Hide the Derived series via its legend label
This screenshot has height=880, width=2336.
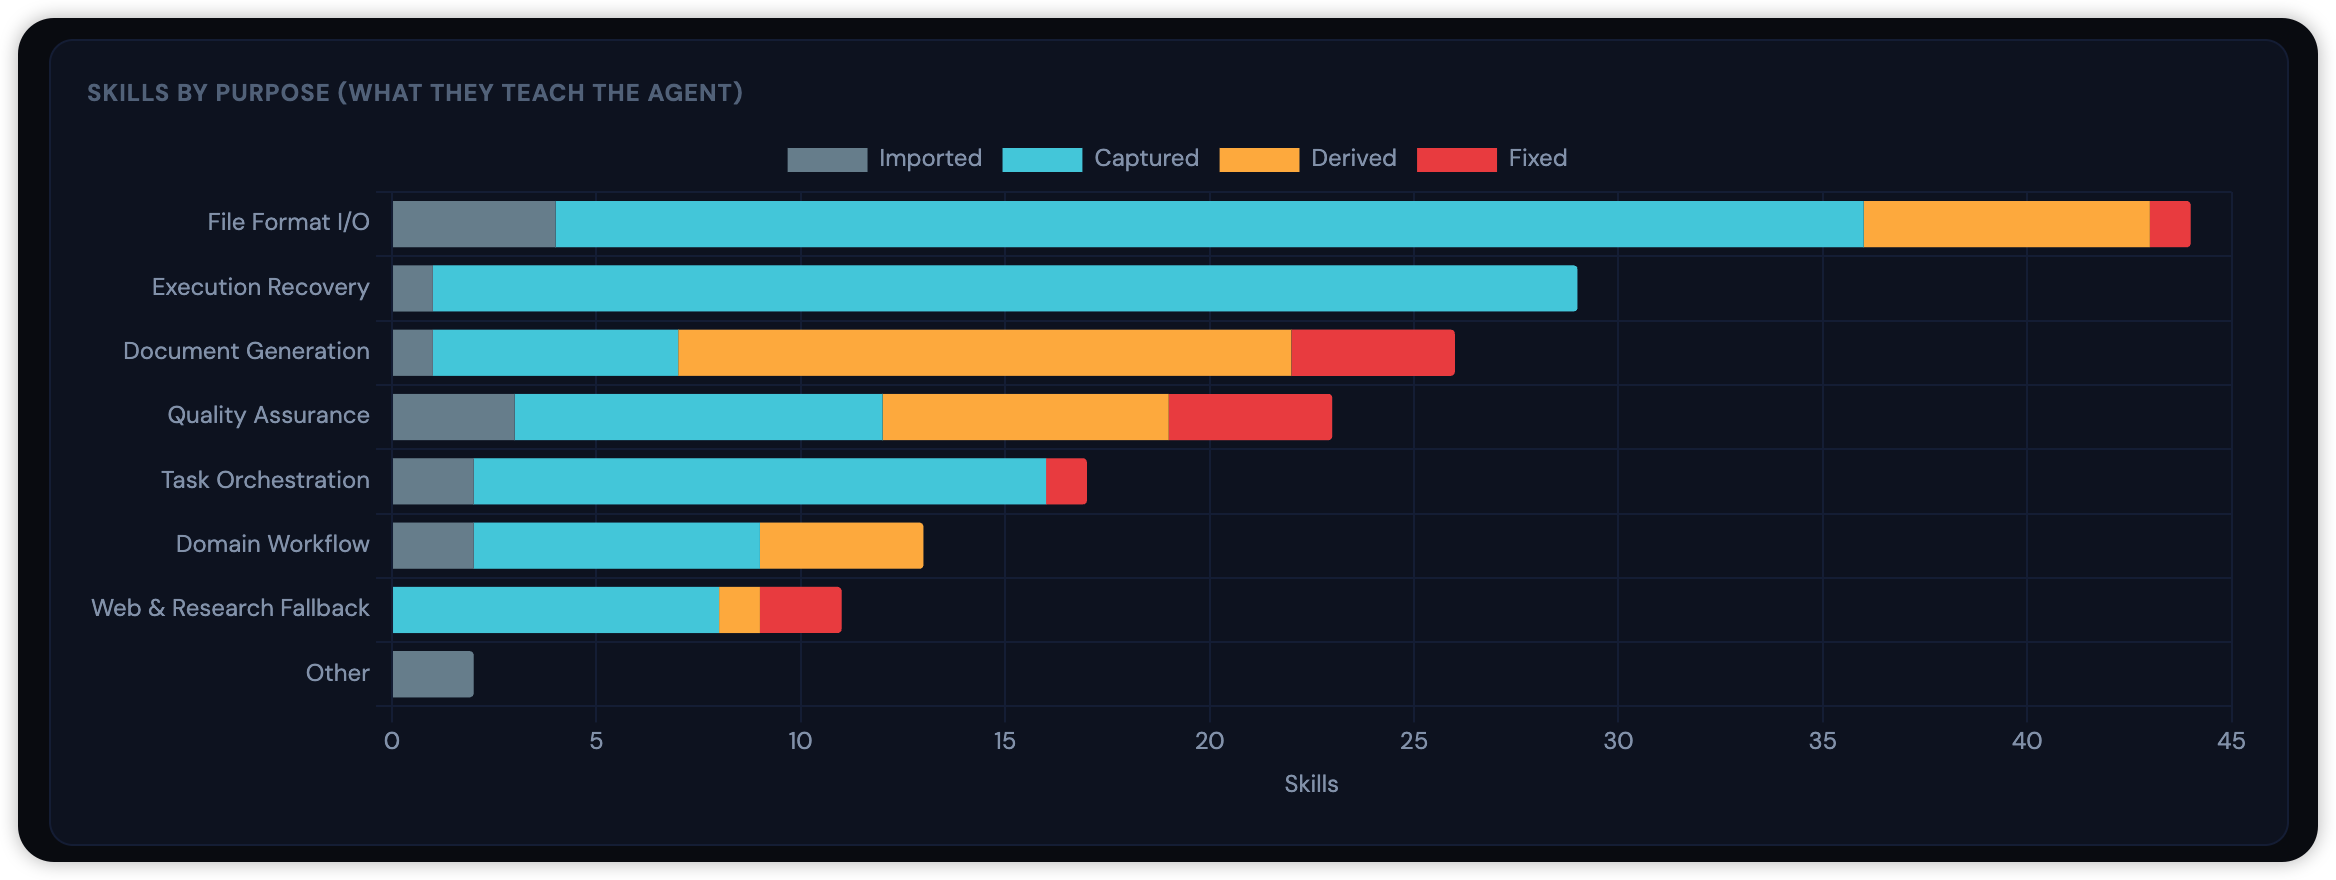(1353, 159)
